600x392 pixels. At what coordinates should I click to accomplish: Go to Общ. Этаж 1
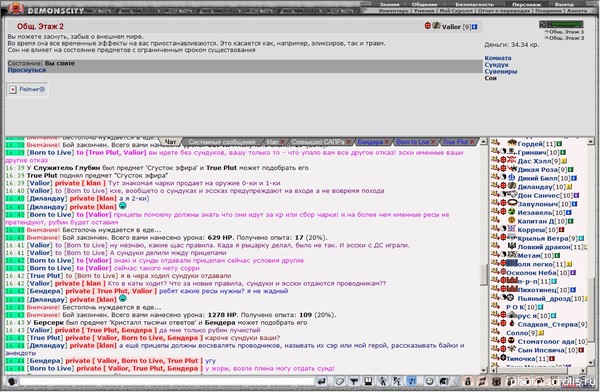tap(566, 32)
